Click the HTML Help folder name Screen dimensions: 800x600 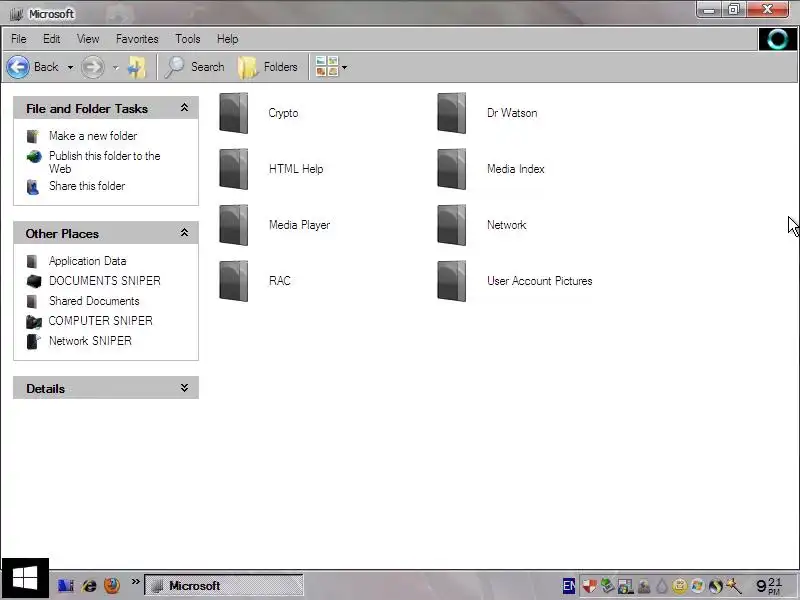pos(296,169)
